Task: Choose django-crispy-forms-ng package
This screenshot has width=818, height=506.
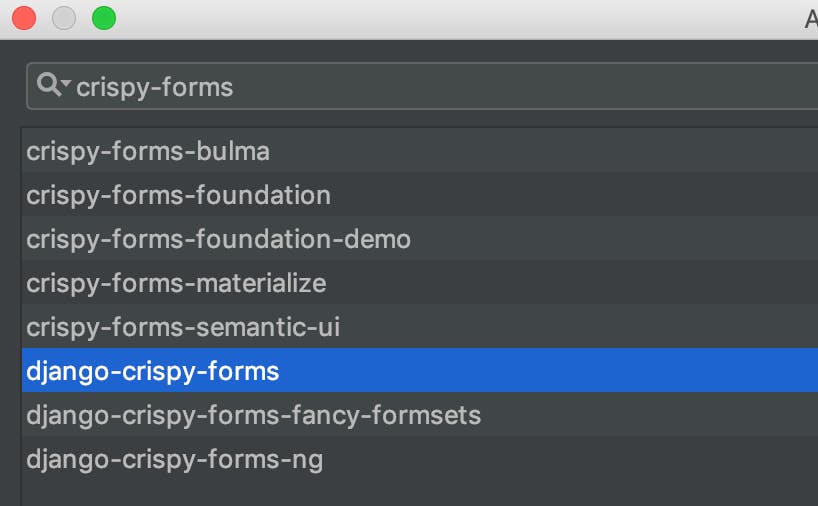Action: (174, 459)
